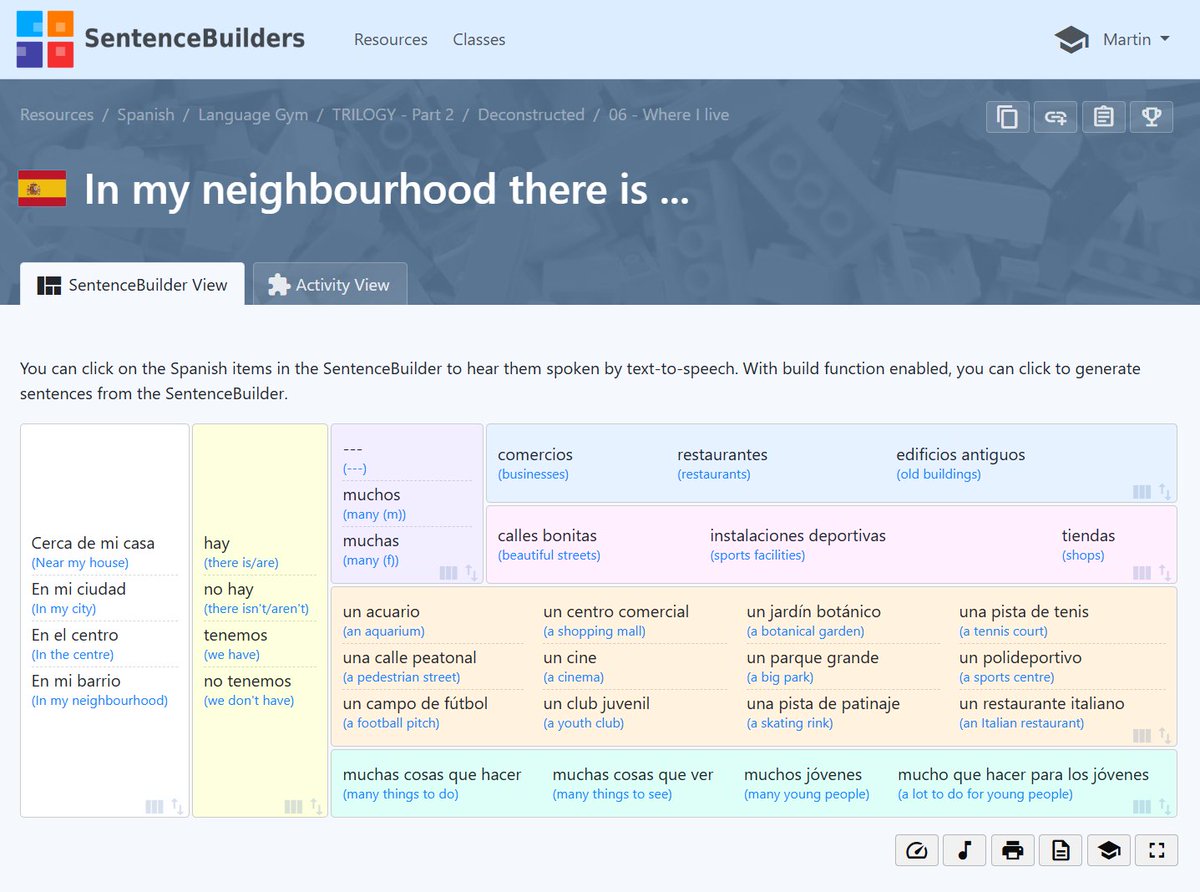The width and height of the screenshot is (1200, 892).
Task: Click the copy resource icon in header
Action: click(x=1007, y=117)
